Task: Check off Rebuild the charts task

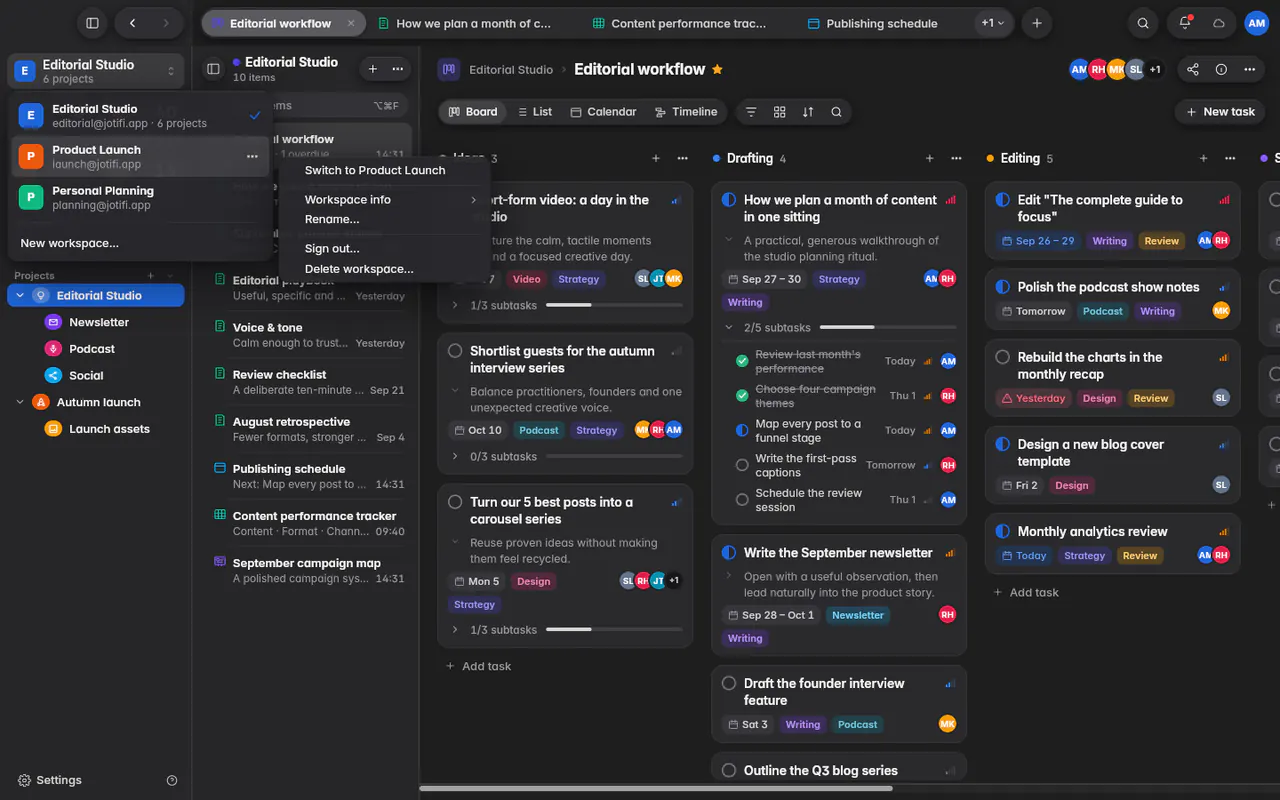Action: (x=1002, y=357)
